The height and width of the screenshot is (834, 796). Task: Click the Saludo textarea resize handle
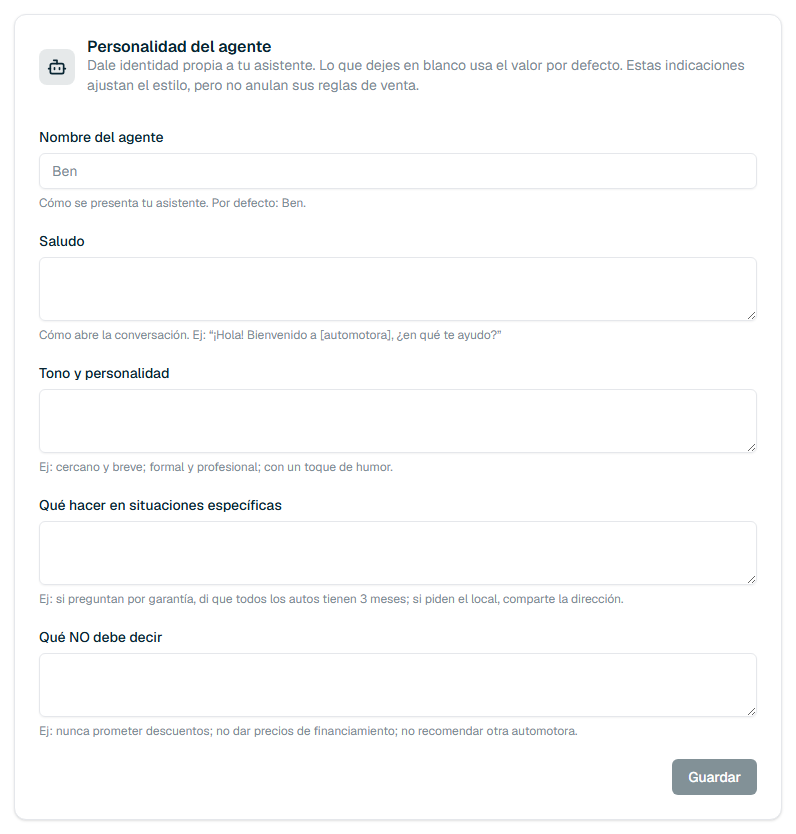tap(751, 315)
